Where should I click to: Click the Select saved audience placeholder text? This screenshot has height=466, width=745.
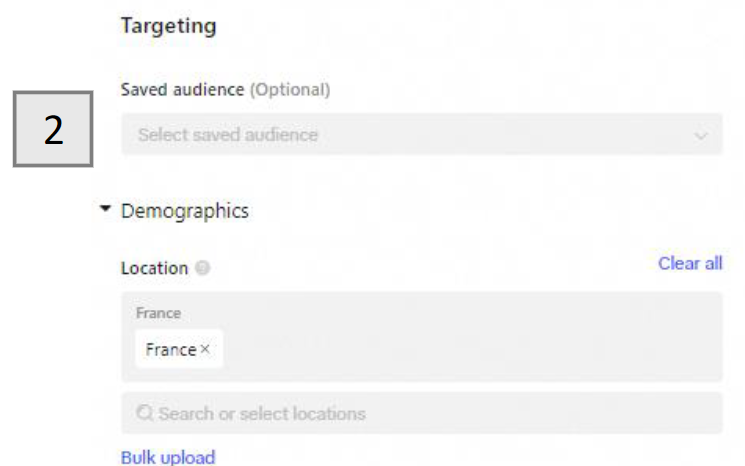click(x=228, y=135)
